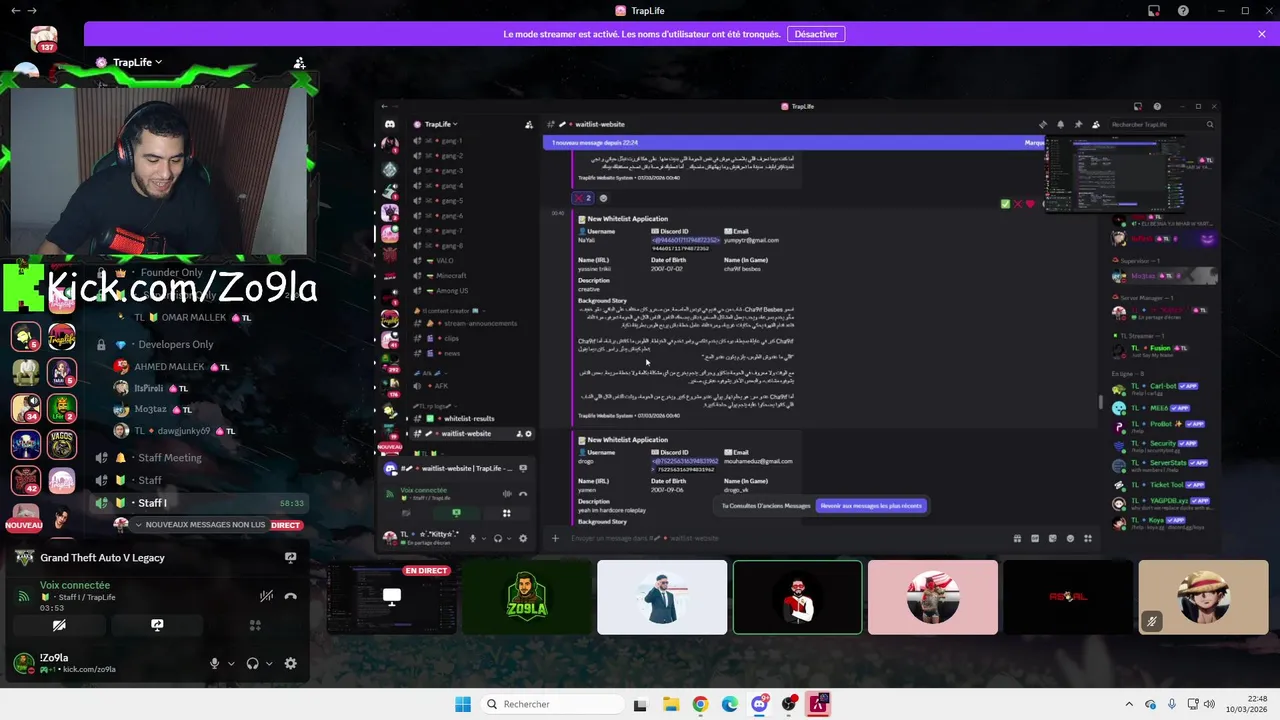The height and width of the screenshot is (720, 1280).
Task: Click the NOUVEAU mentions badge in server list
Action: pyautogui.click(x=24, y=525)
